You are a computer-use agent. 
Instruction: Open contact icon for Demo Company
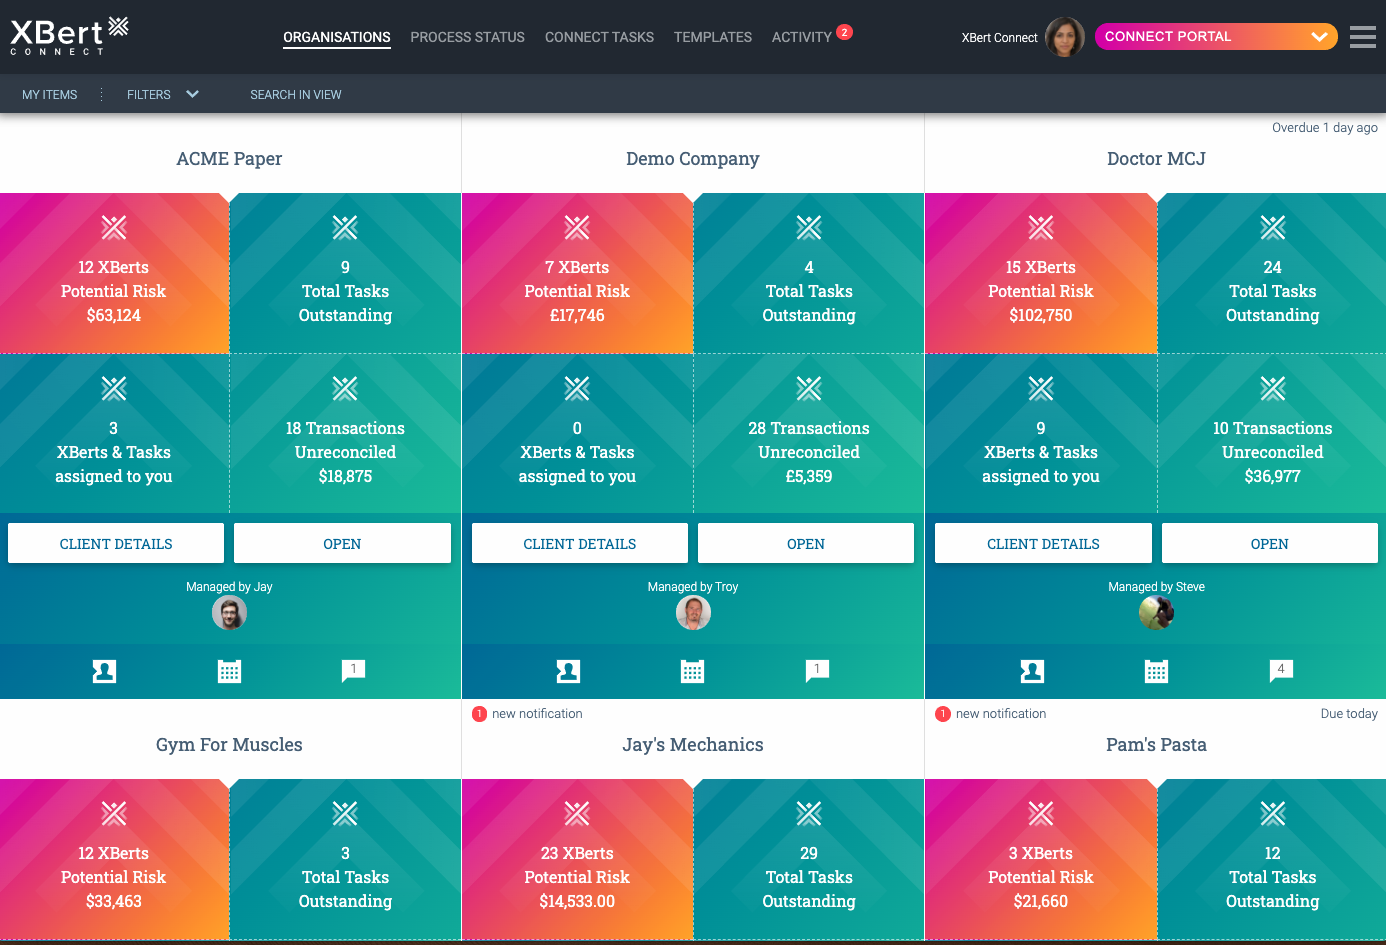568,671
